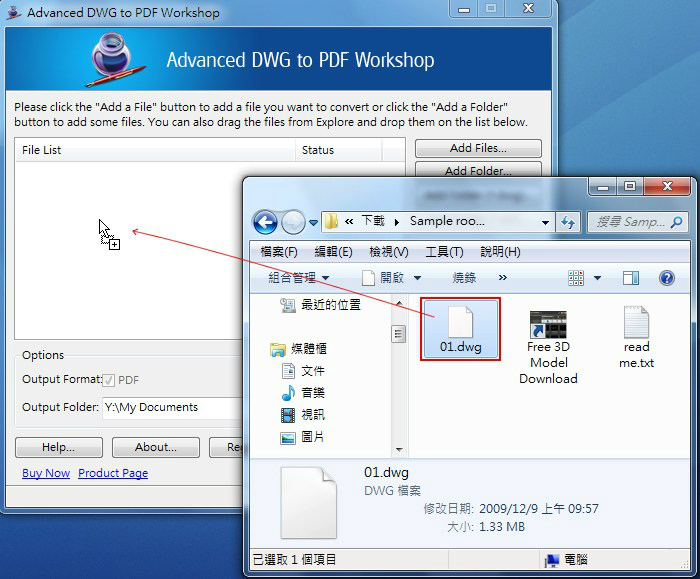
Task: Close the Advanced DWG to PDF Workshop window
Action: 529,8
